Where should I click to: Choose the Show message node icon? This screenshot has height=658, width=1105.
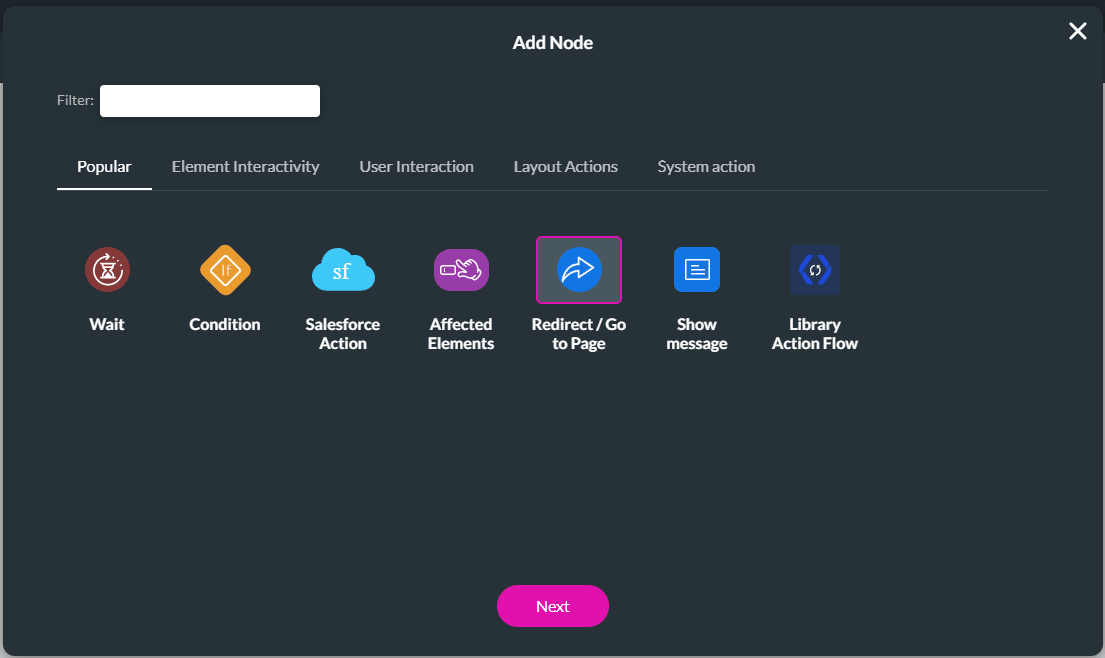pos(697,269)
